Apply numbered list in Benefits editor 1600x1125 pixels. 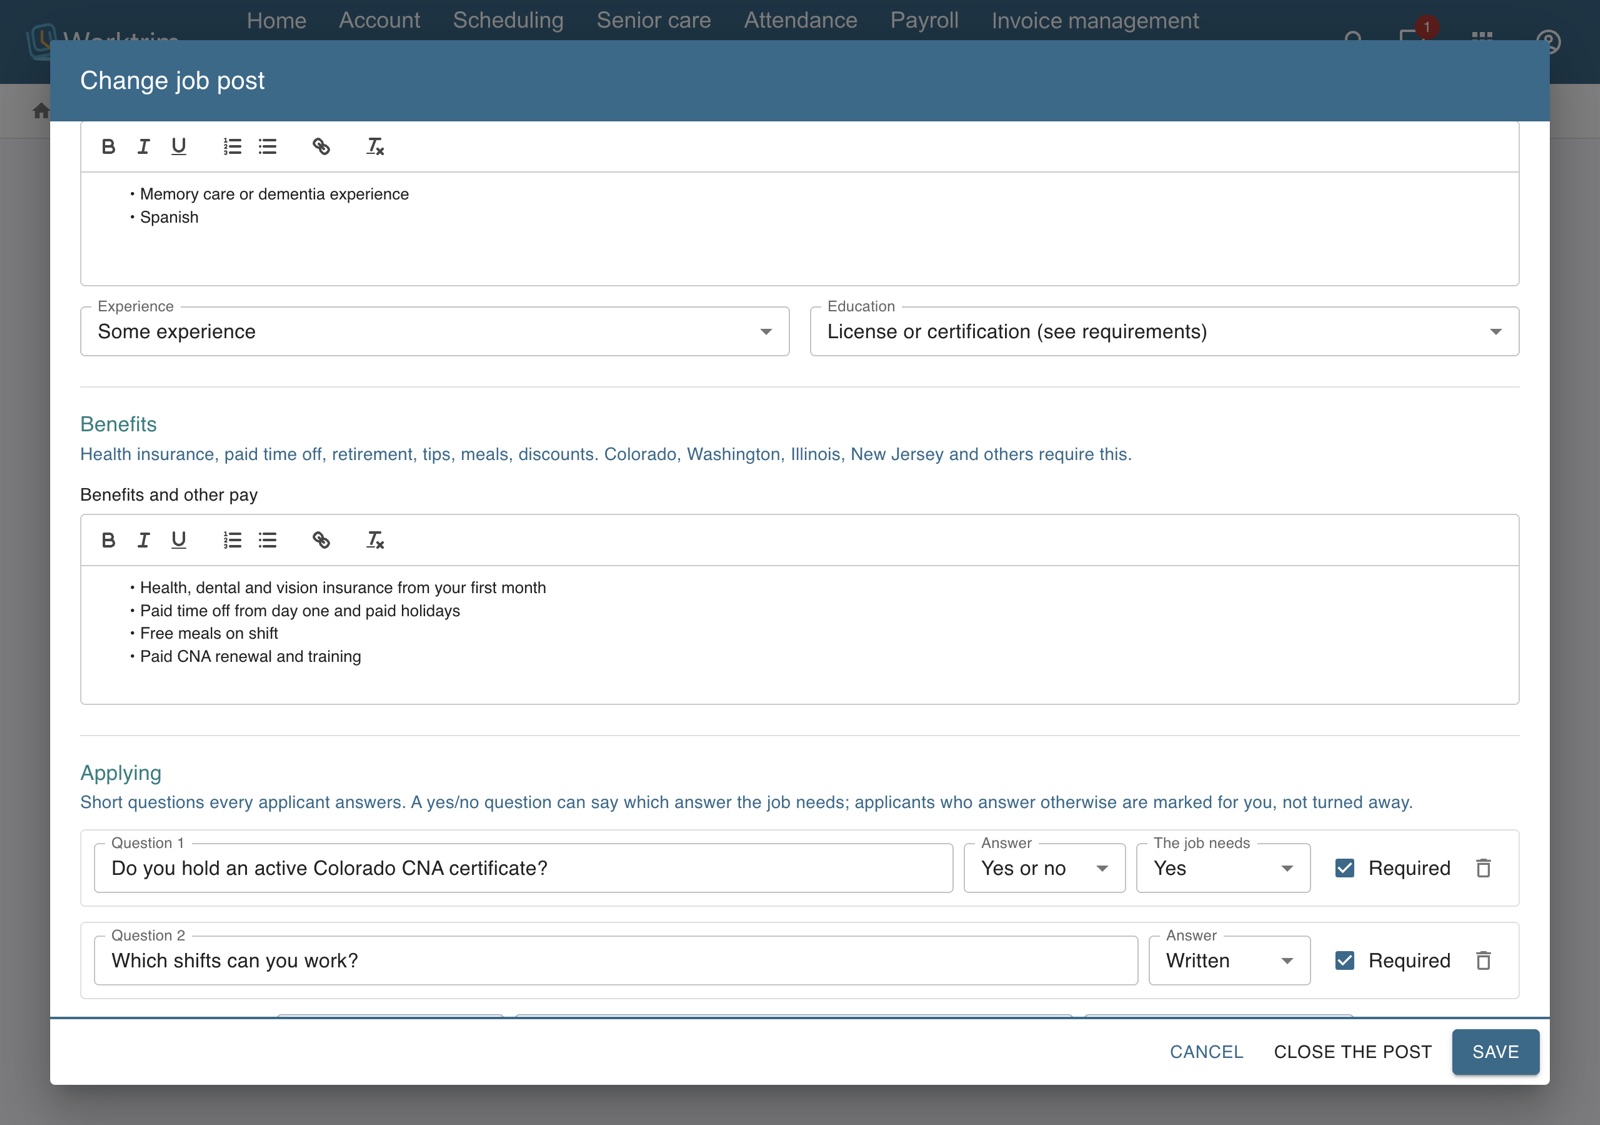click(232, 540)
